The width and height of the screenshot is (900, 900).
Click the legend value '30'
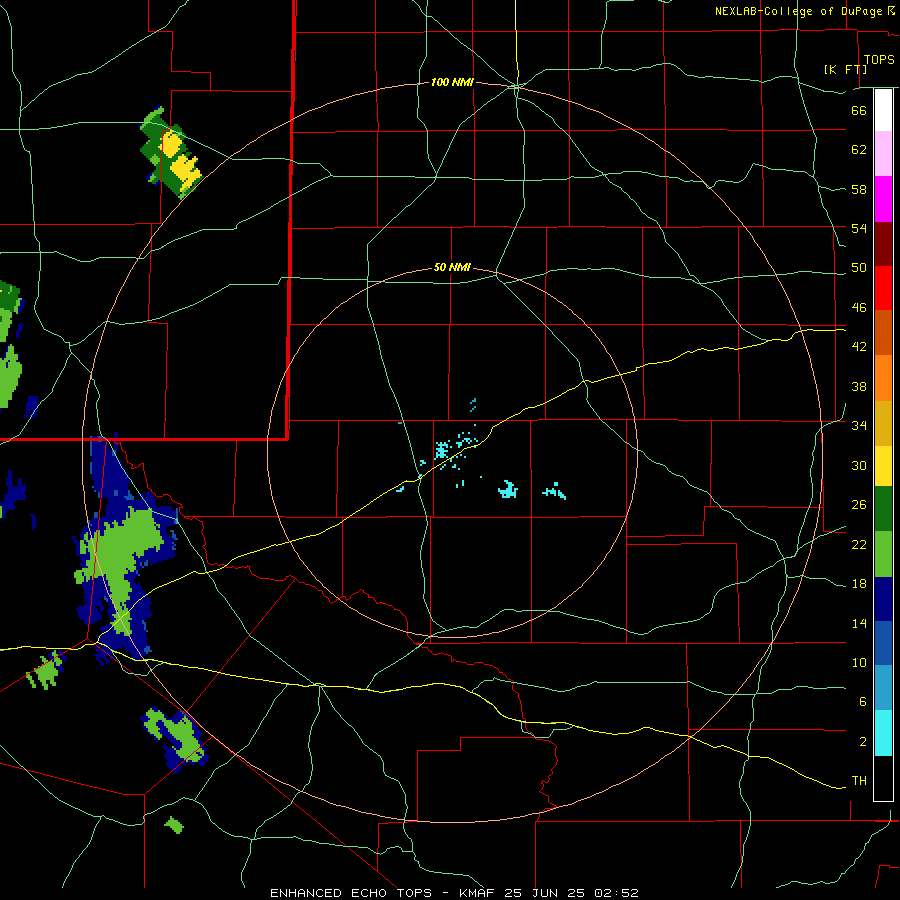859,465
